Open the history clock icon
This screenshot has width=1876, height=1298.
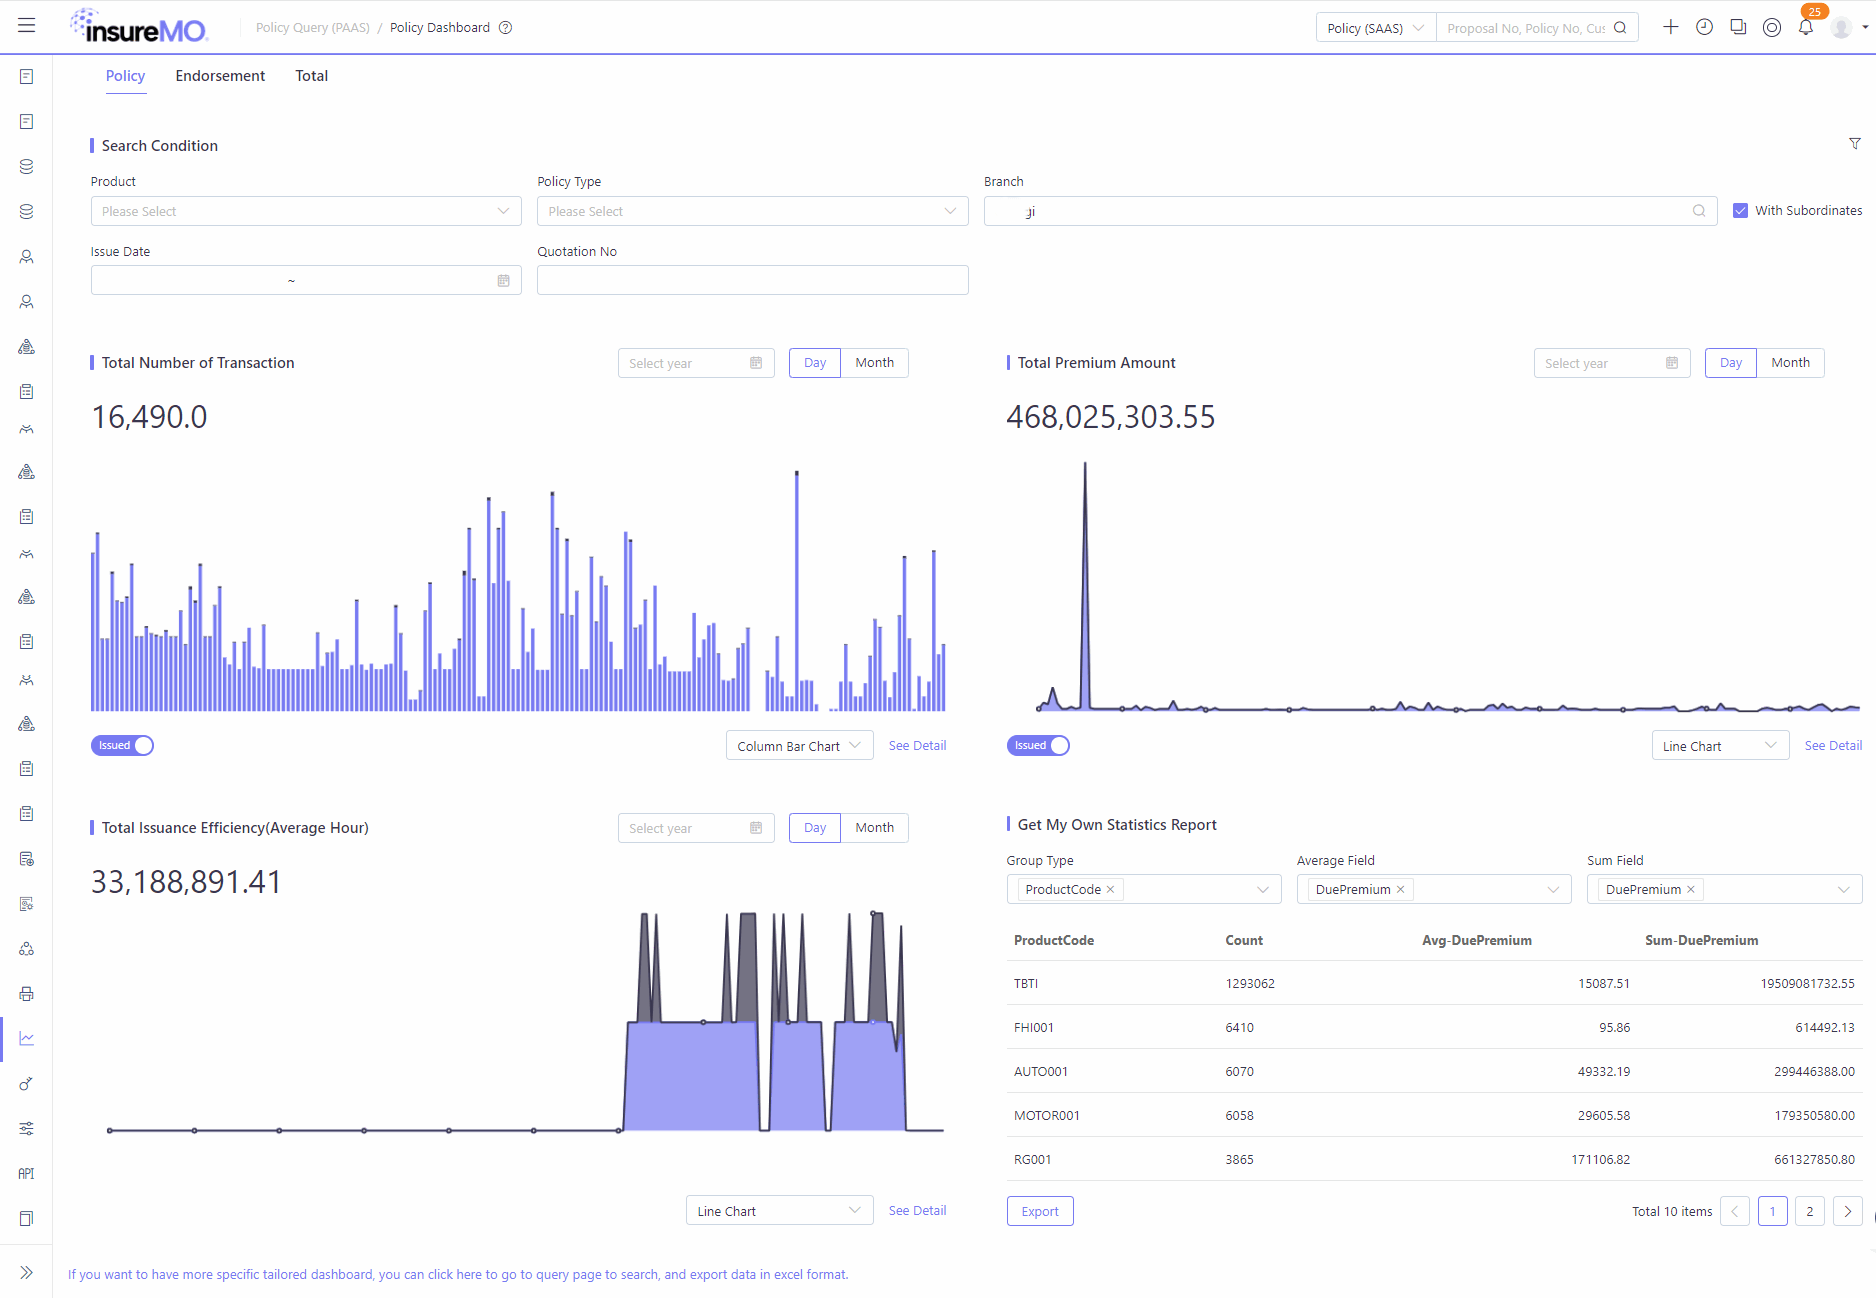point(1704,27)
